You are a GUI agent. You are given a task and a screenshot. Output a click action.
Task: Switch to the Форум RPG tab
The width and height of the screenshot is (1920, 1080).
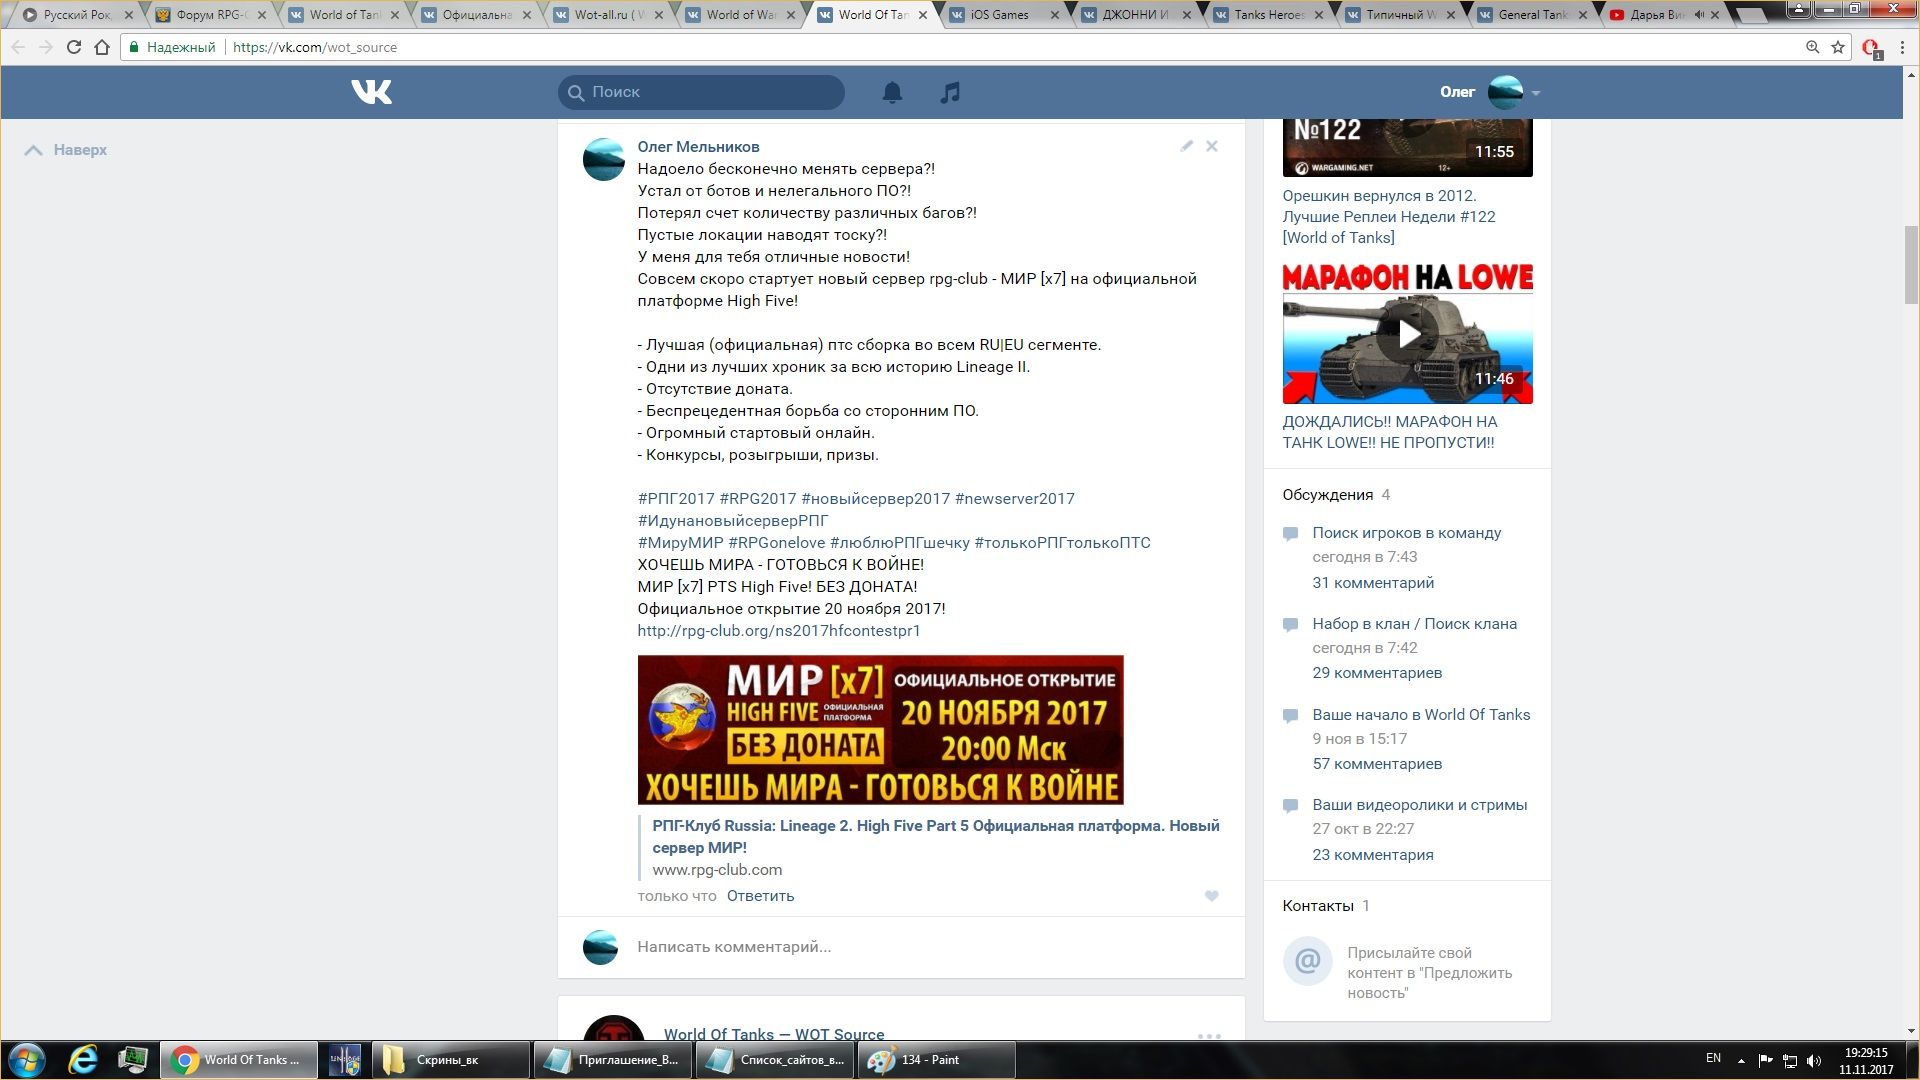(211, 15)
